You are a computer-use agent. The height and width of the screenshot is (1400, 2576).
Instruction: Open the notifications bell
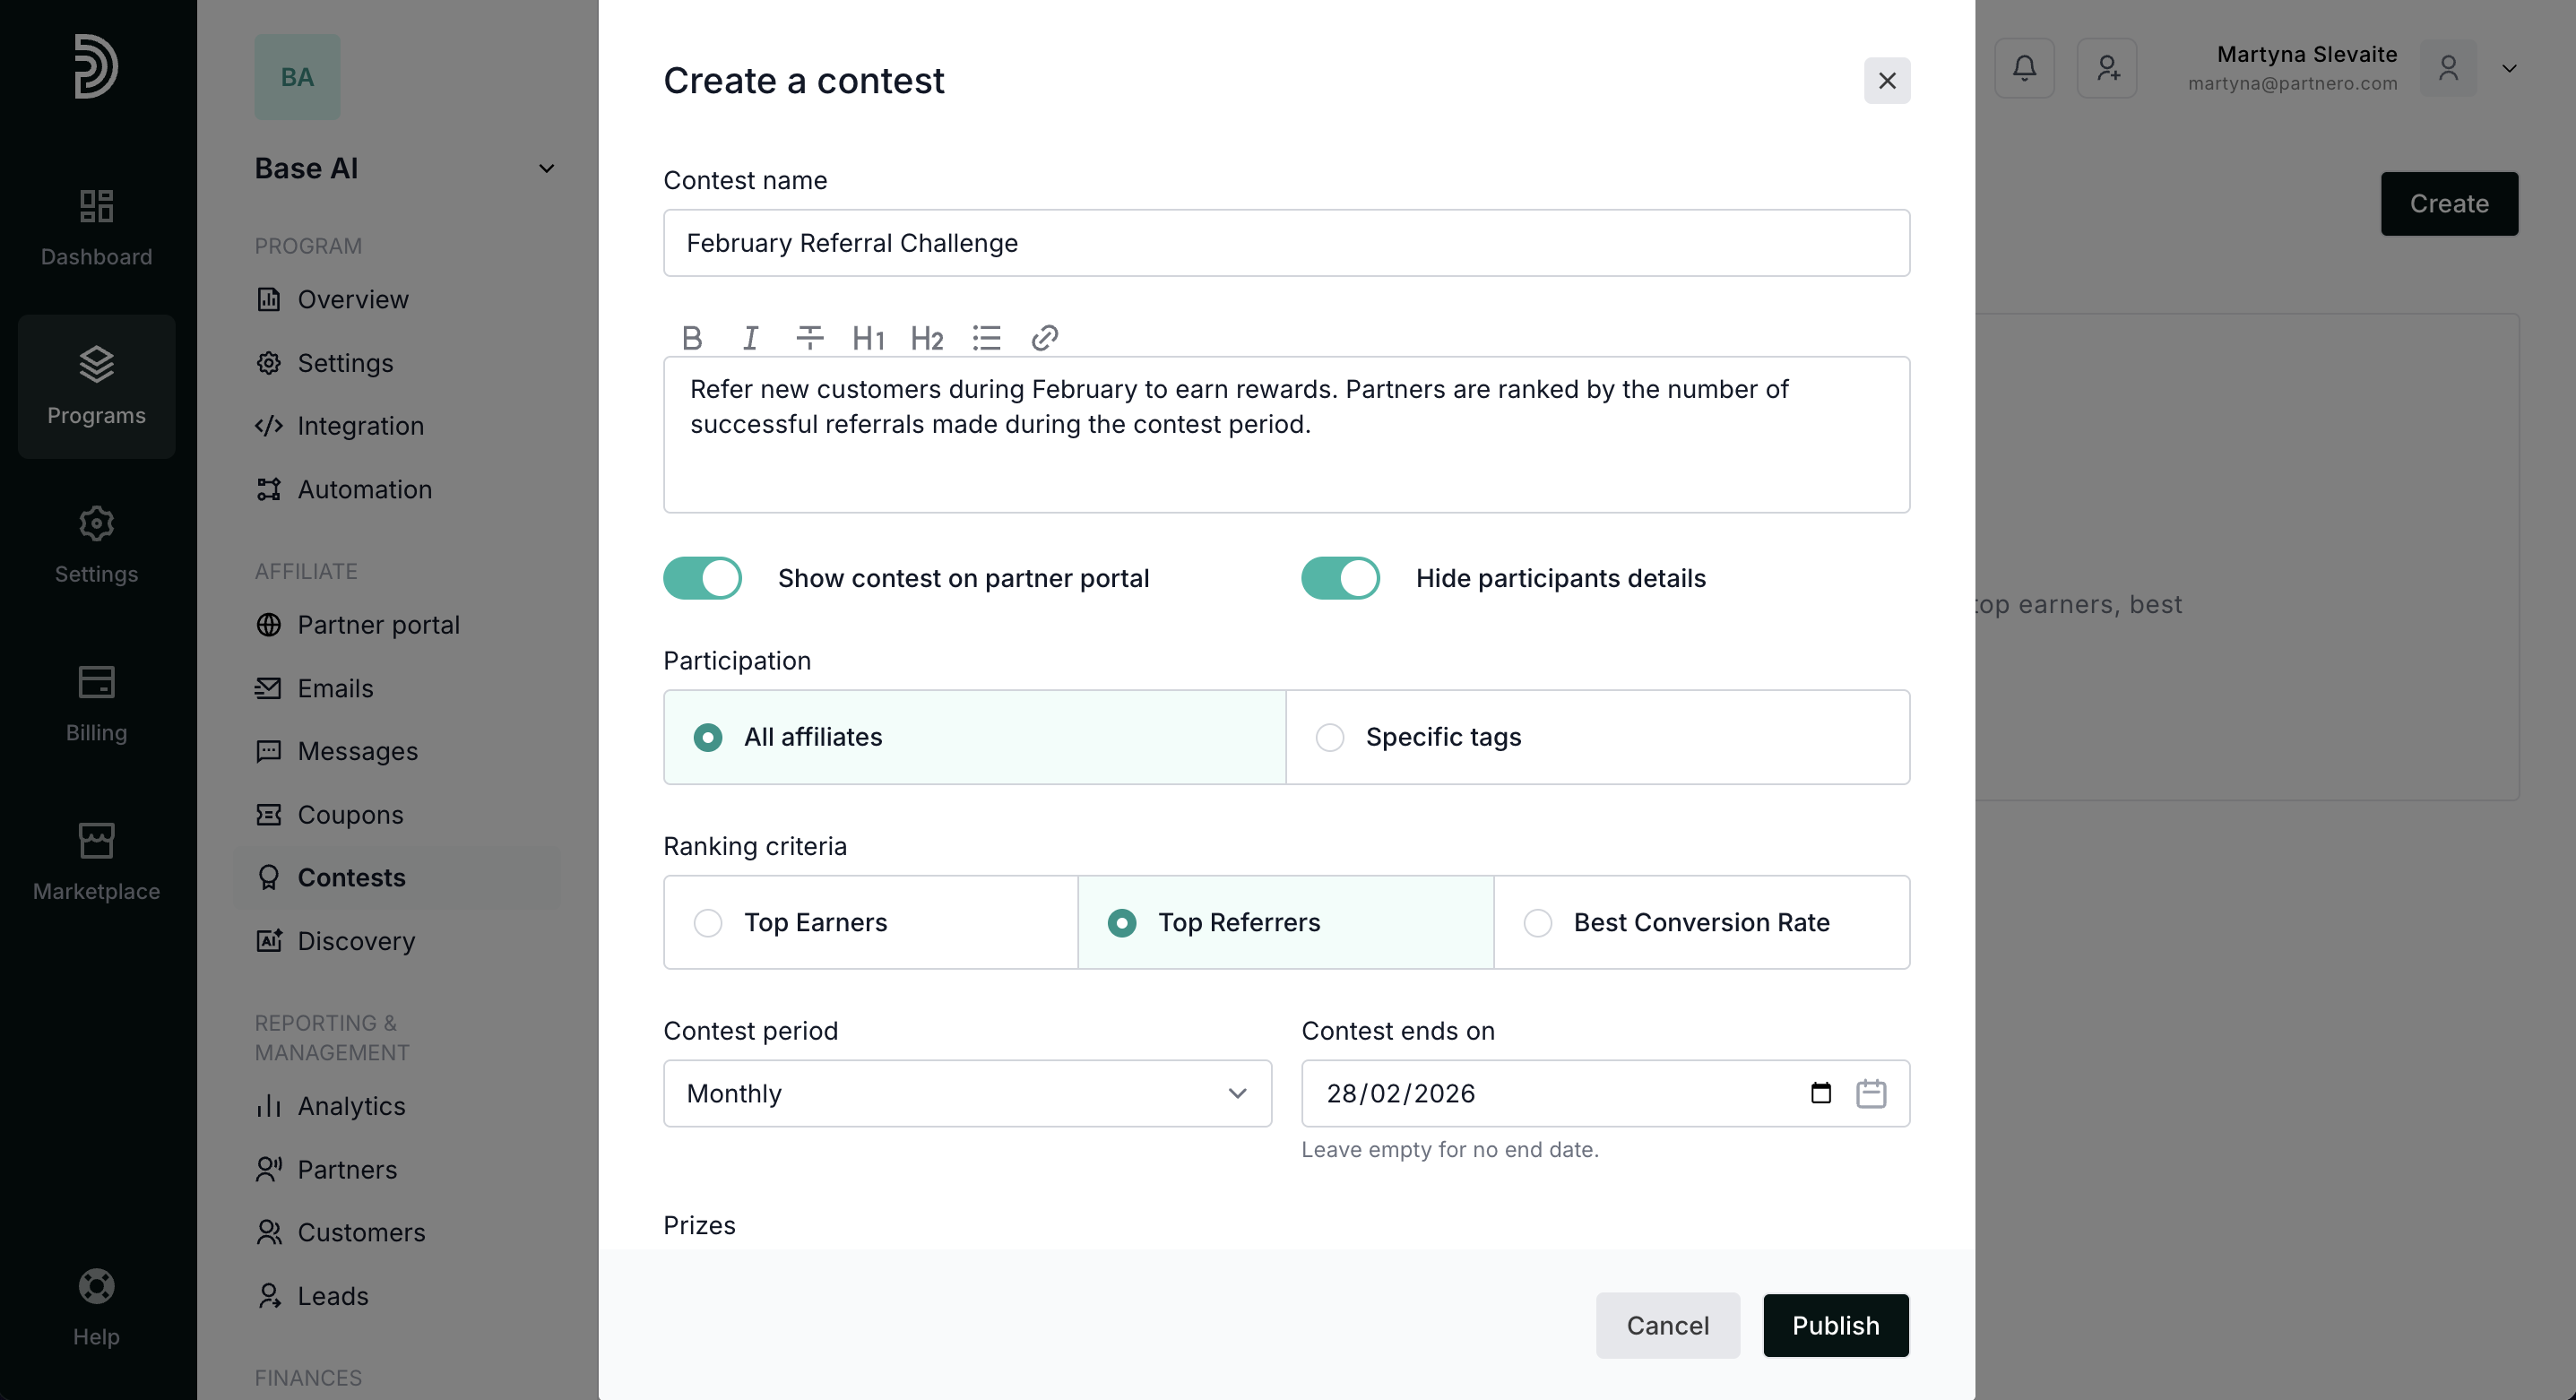coord(2024,68)
